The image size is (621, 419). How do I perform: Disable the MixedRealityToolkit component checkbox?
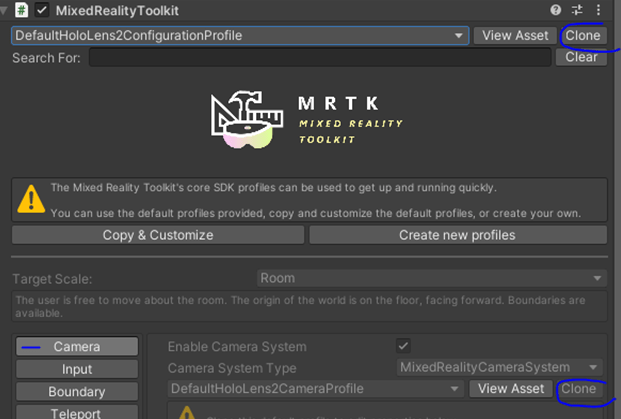coord(42,10)
